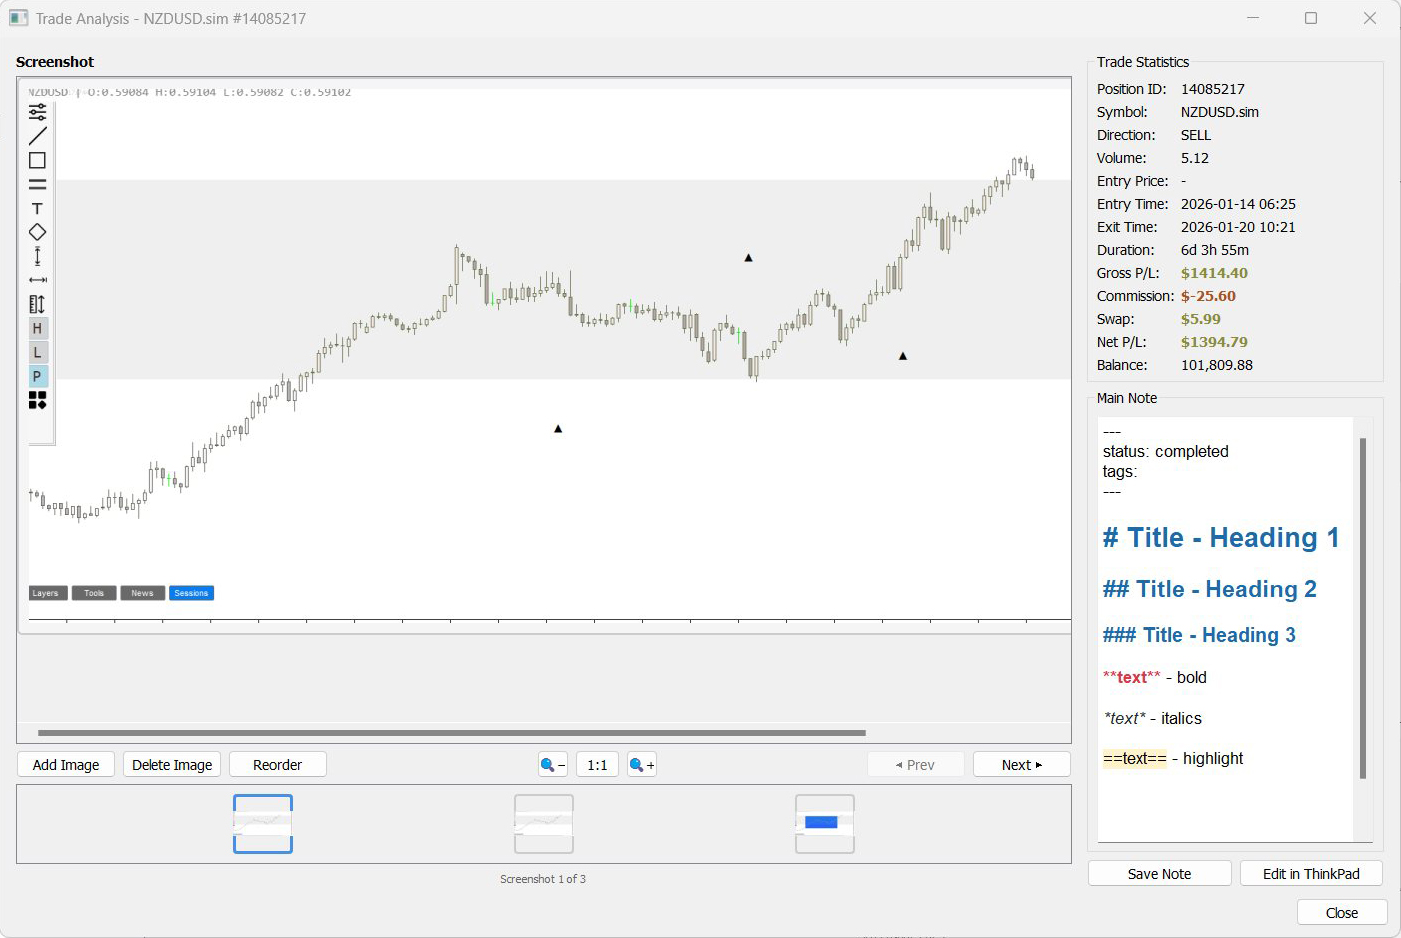Select the third screenshot thumbnail
The height and width of the screenshot is (938, 1401).
[x=824, y=824]
